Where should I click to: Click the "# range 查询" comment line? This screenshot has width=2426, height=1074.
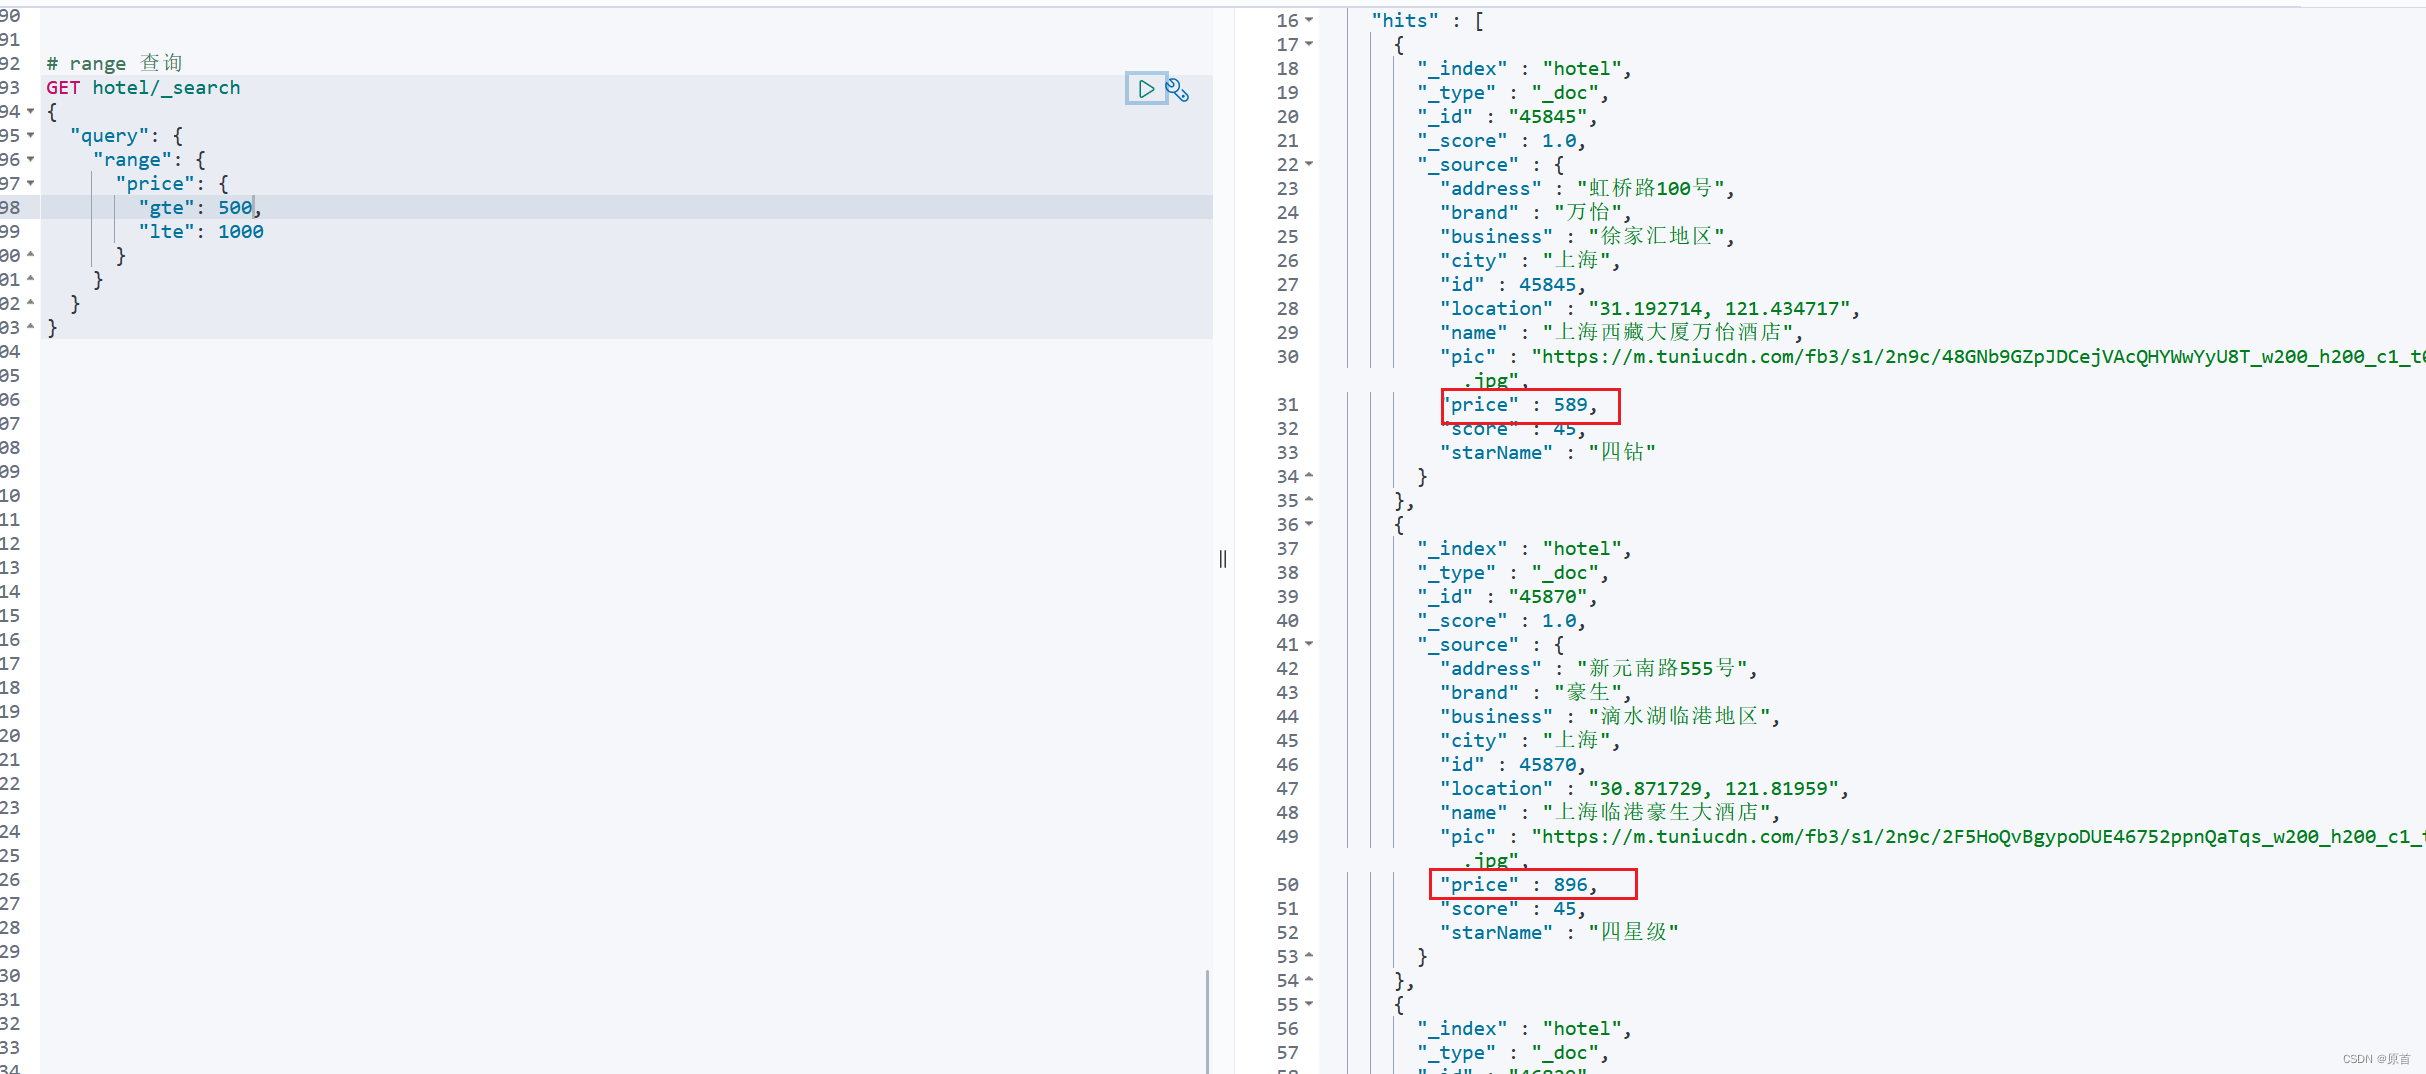[x=115, y=64]
